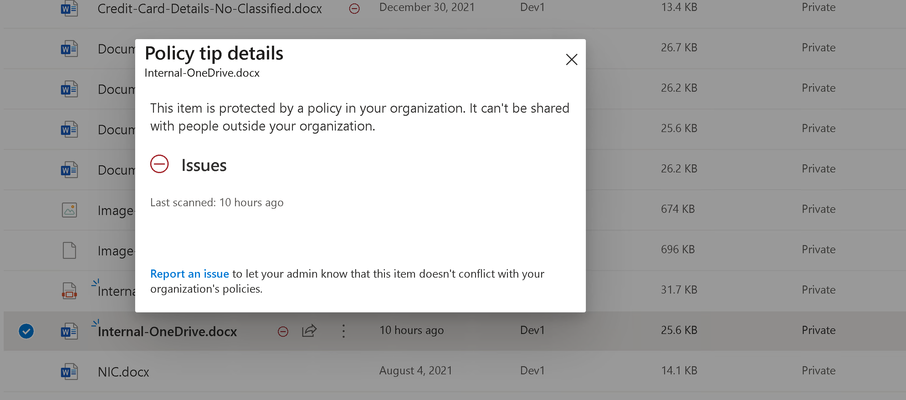The height and width of the screenshot is (400, 906).
Task: Click the 'Policy tip details' dialog title
Action: pyautogui.click(x=214, y=53)
